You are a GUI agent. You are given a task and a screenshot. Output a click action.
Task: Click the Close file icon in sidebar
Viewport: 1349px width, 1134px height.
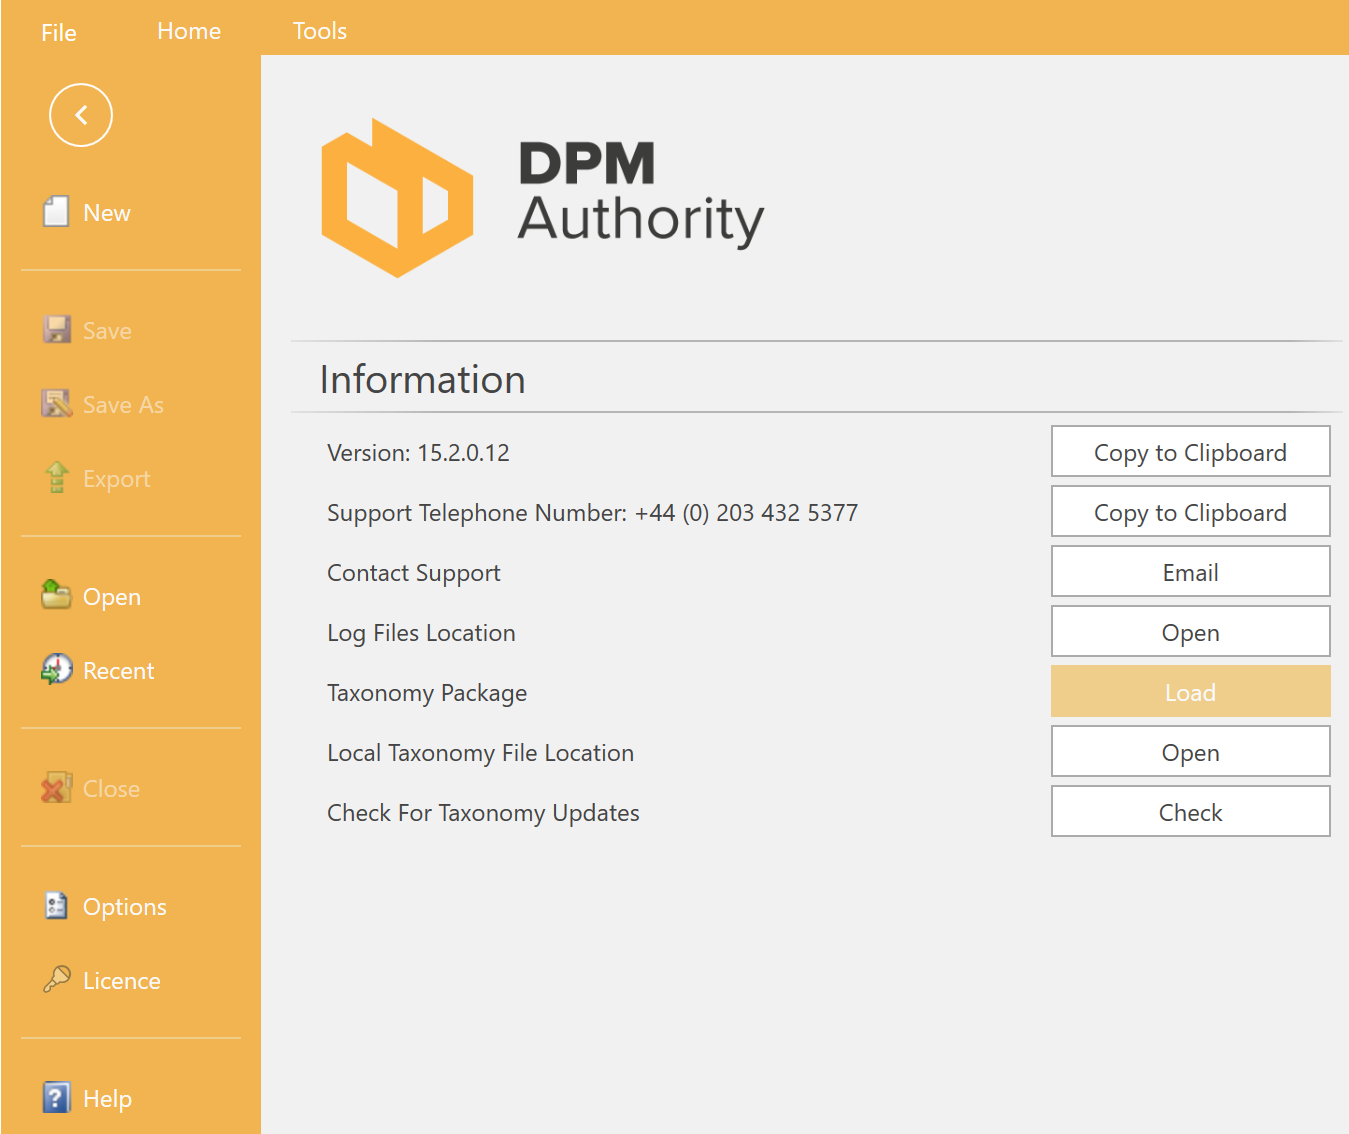pyautogui.click(x=56, y=787)
